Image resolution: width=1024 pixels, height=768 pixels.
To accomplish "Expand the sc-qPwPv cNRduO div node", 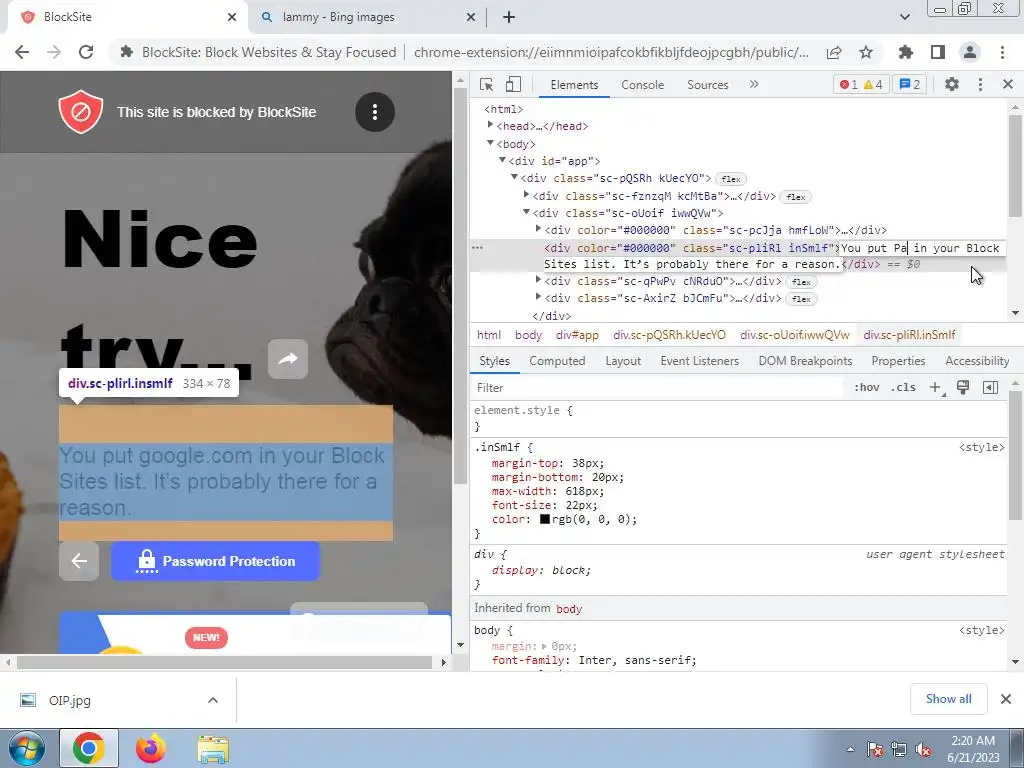I will tap(538, 280).
